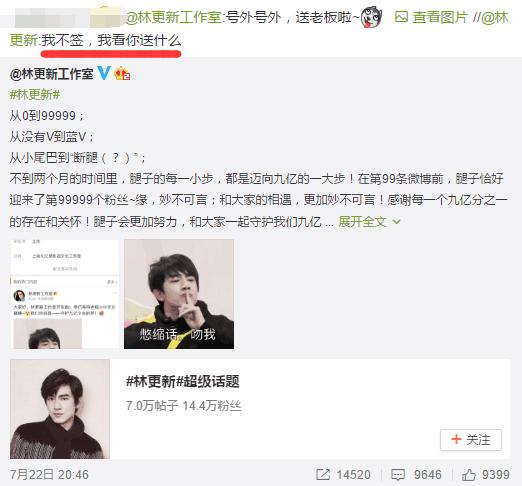The image size is (522, 486).
Task: Expand full post with 展开全文
Action: (362, 221)
